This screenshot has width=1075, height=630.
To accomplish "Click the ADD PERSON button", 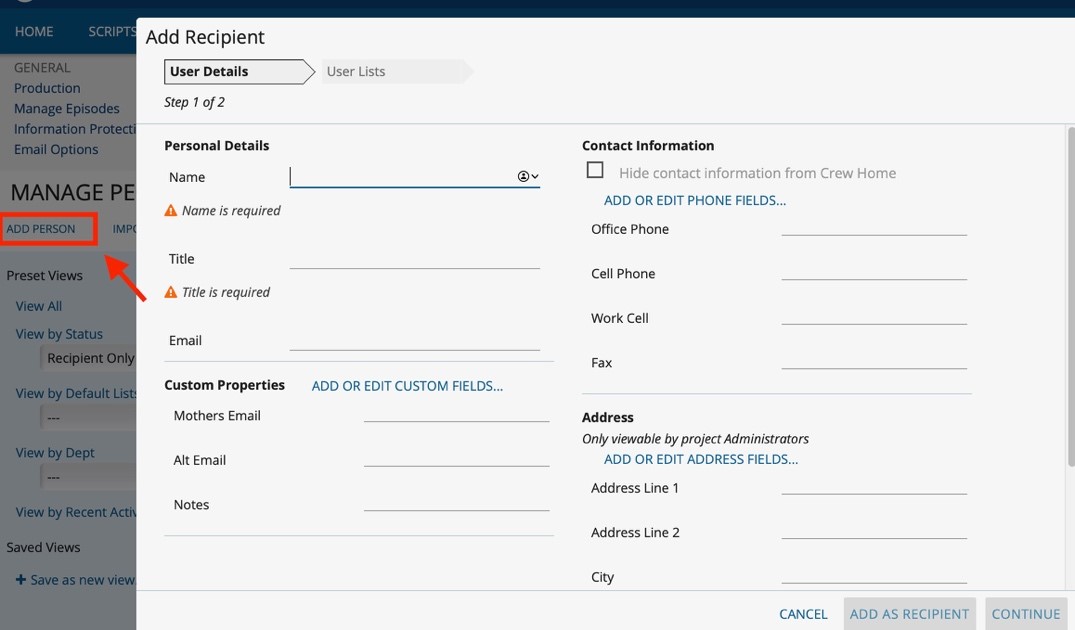I will point(40,228).
